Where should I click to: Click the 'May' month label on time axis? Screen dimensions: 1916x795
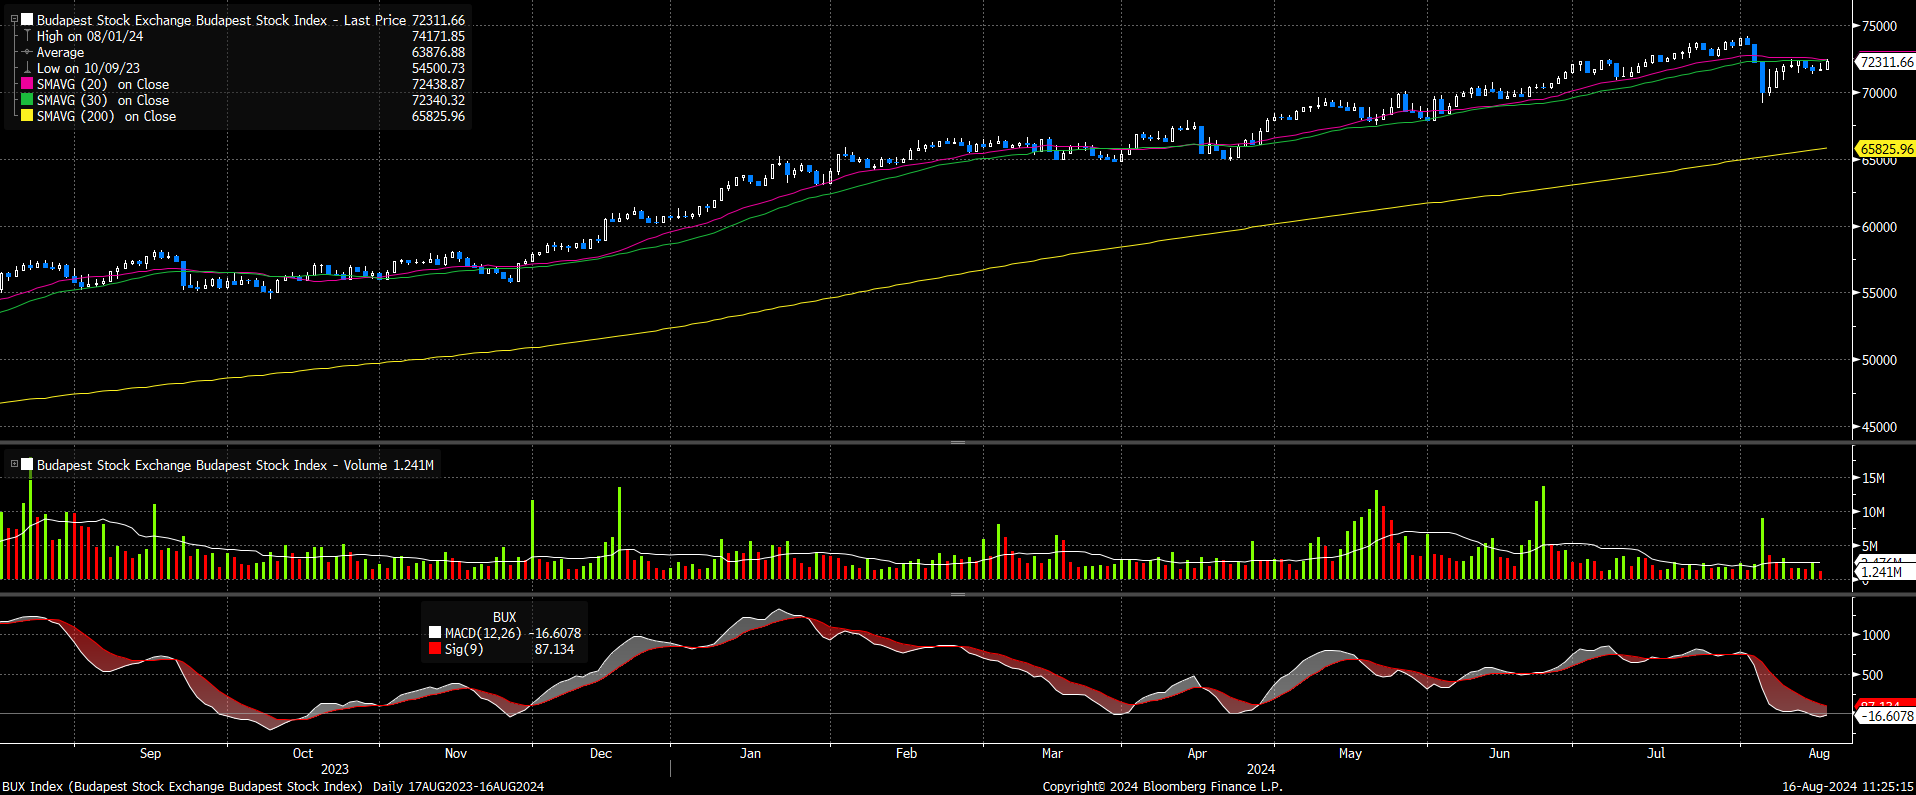[1350, 753]
